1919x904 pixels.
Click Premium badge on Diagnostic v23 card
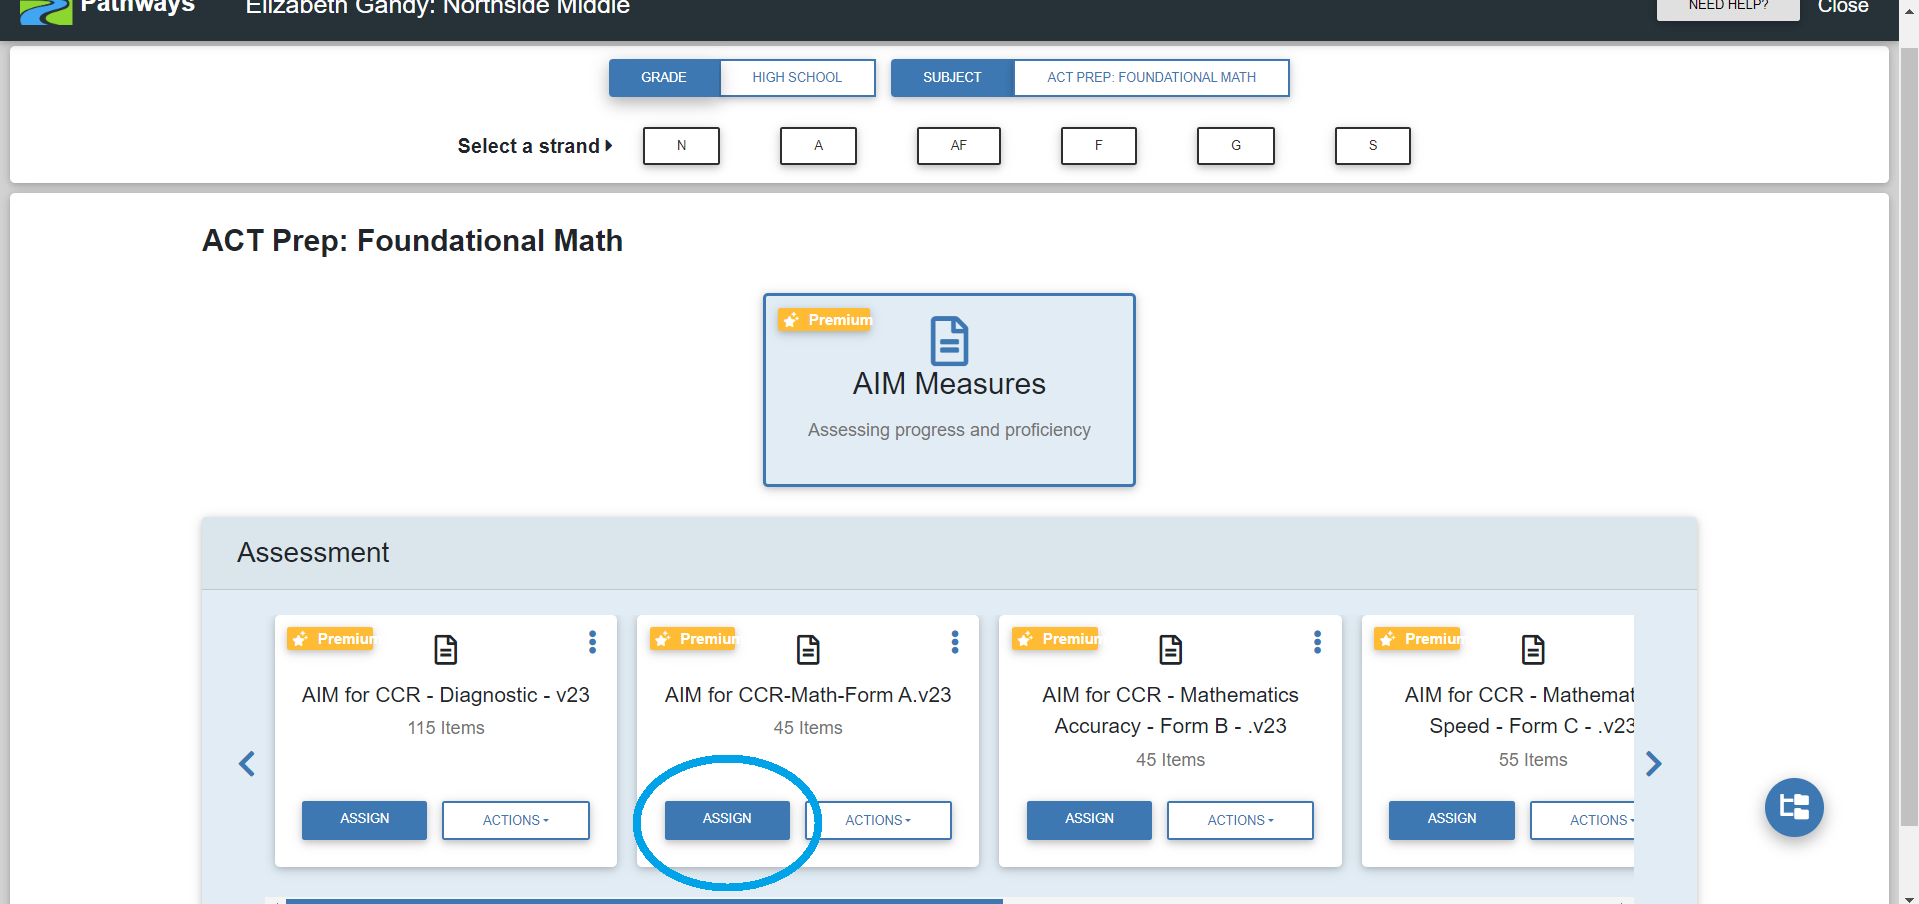pos(330,639)
